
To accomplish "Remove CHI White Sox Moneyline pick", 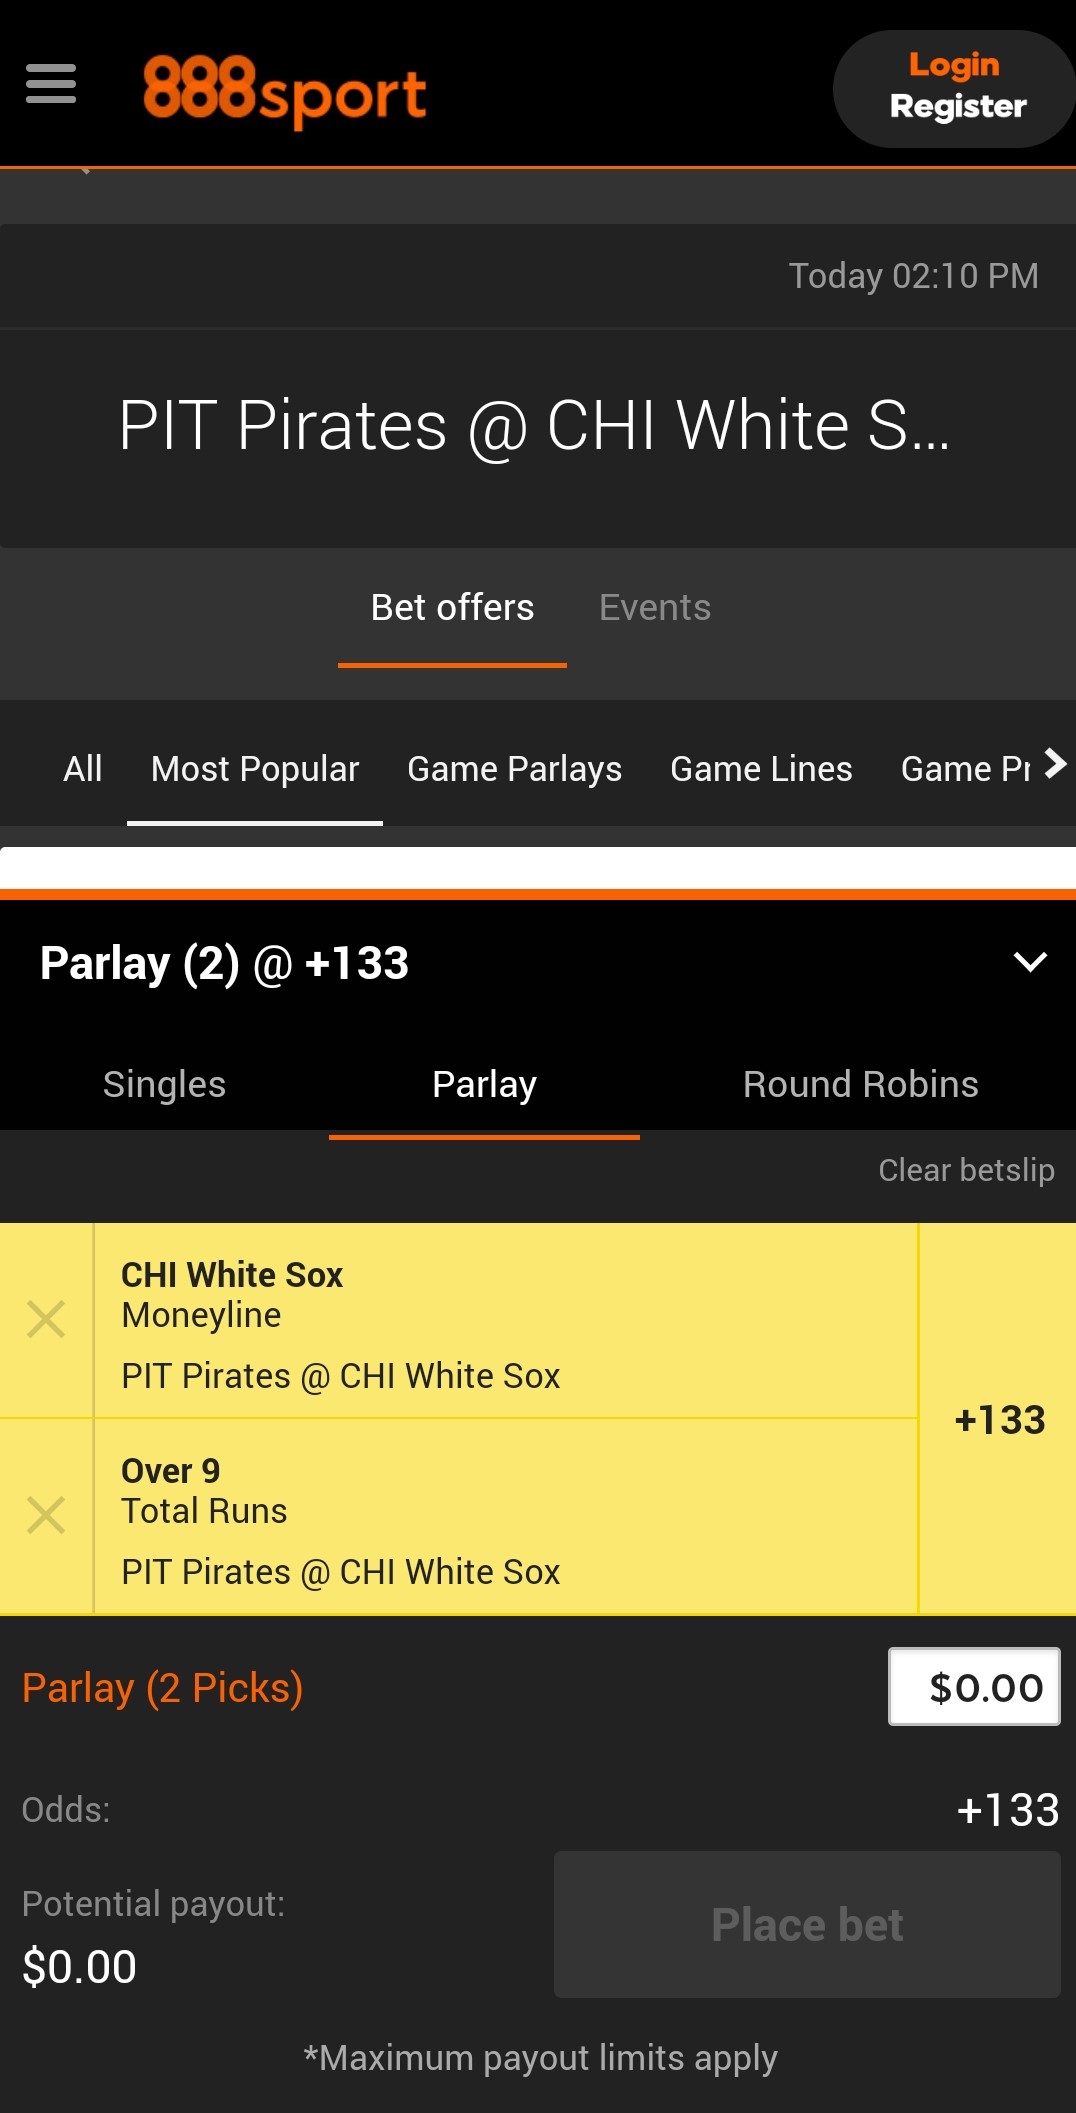I will (46, 1320).
